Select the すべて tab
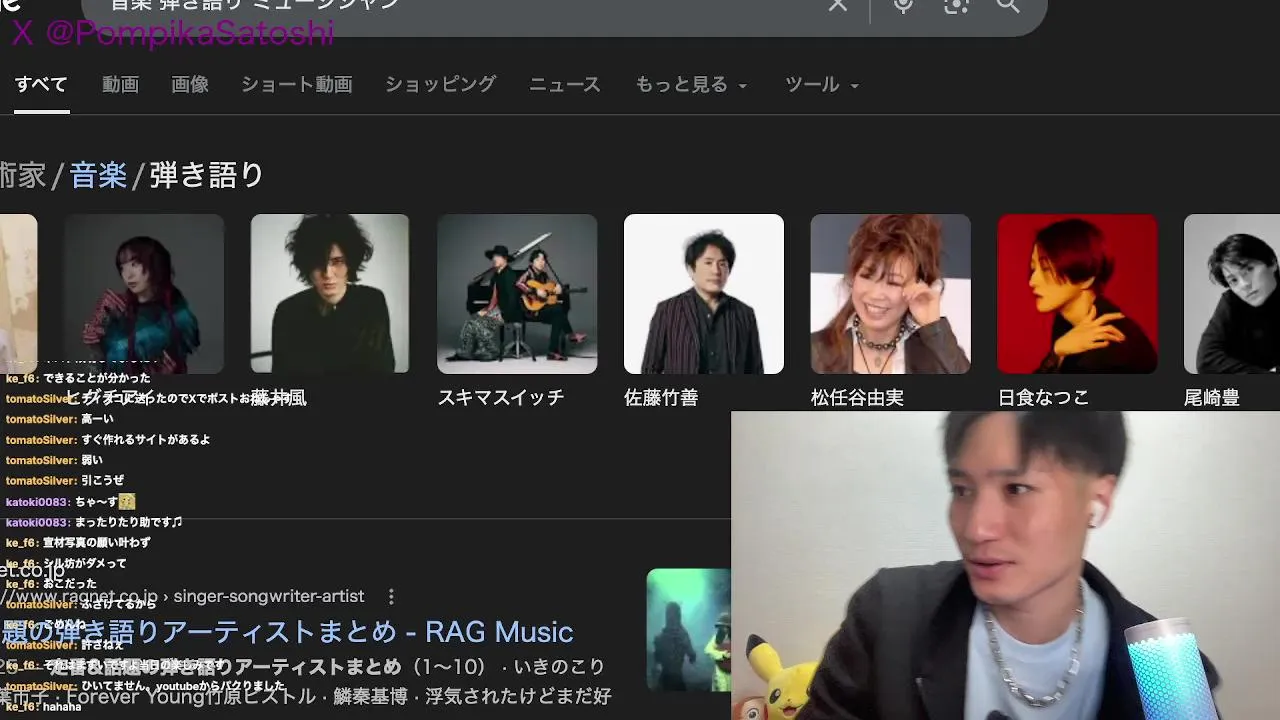 tap(41, 84)
